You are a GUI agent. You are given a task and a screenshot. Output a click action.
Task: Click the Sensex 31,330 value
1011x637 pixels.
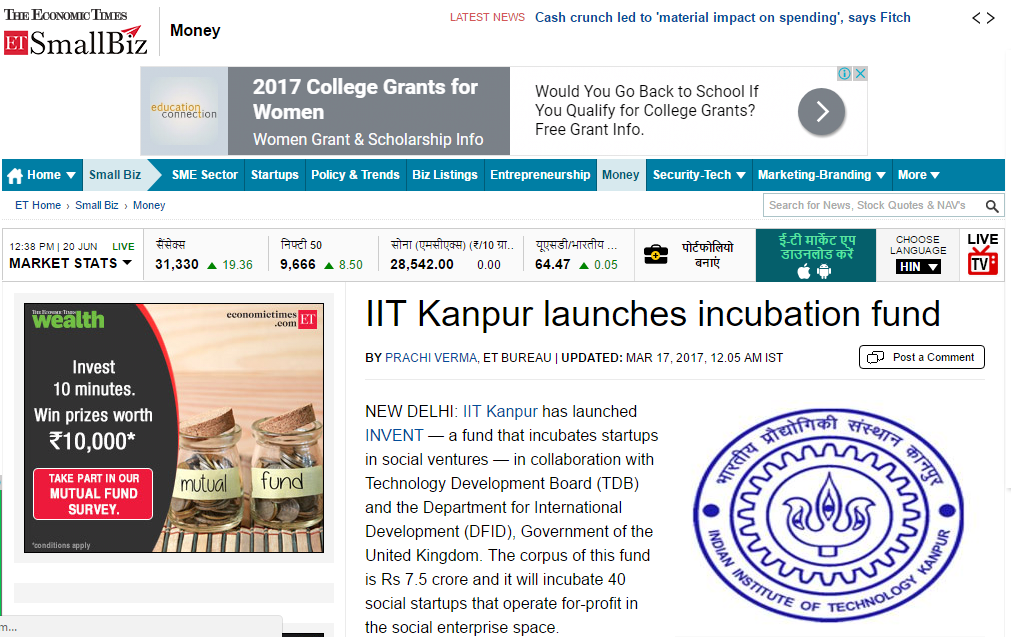coord(177,264)
